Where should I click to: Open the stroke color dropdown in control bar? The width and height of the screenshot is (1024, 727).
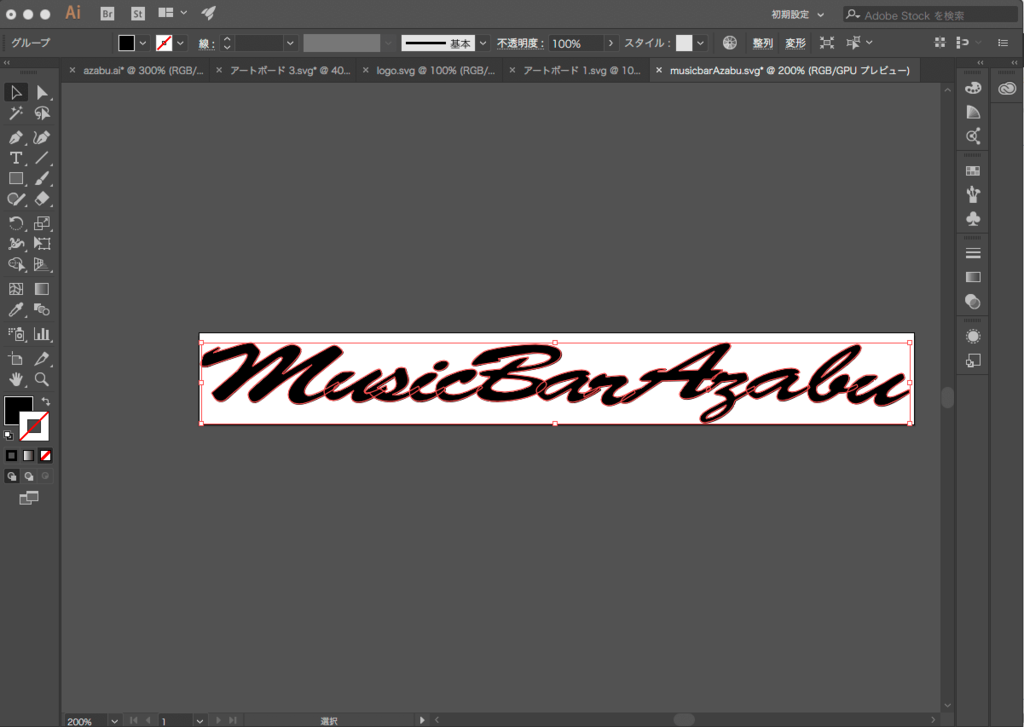(x=181, y=43)
